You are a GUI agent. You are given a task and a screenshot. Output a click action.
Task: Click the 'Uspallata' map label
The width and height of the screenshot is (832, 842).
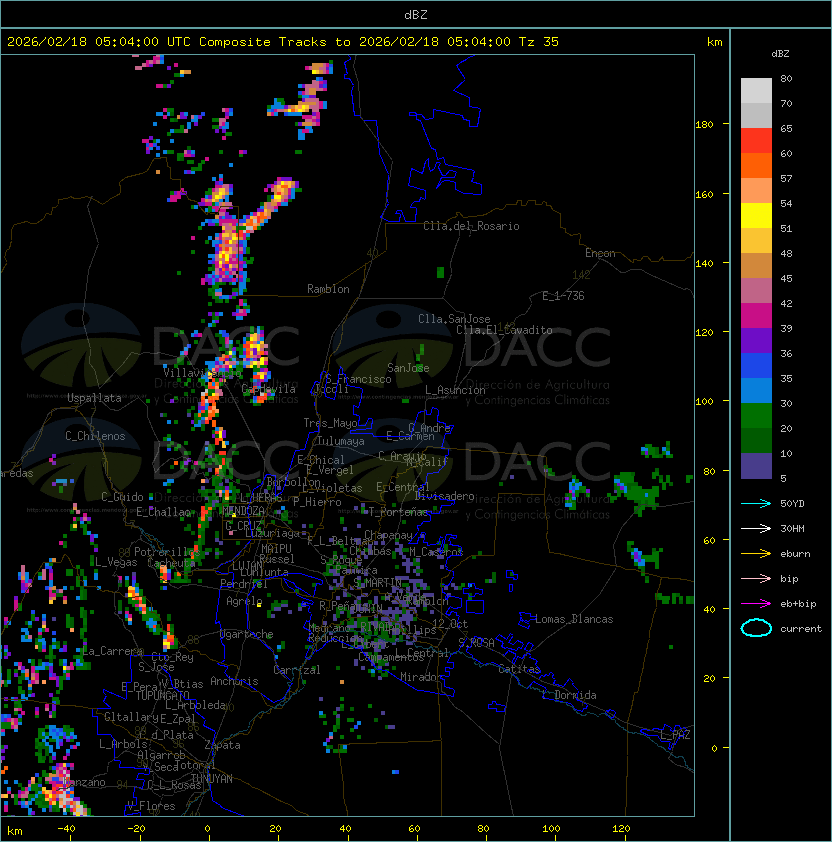(x=94, y=398)
